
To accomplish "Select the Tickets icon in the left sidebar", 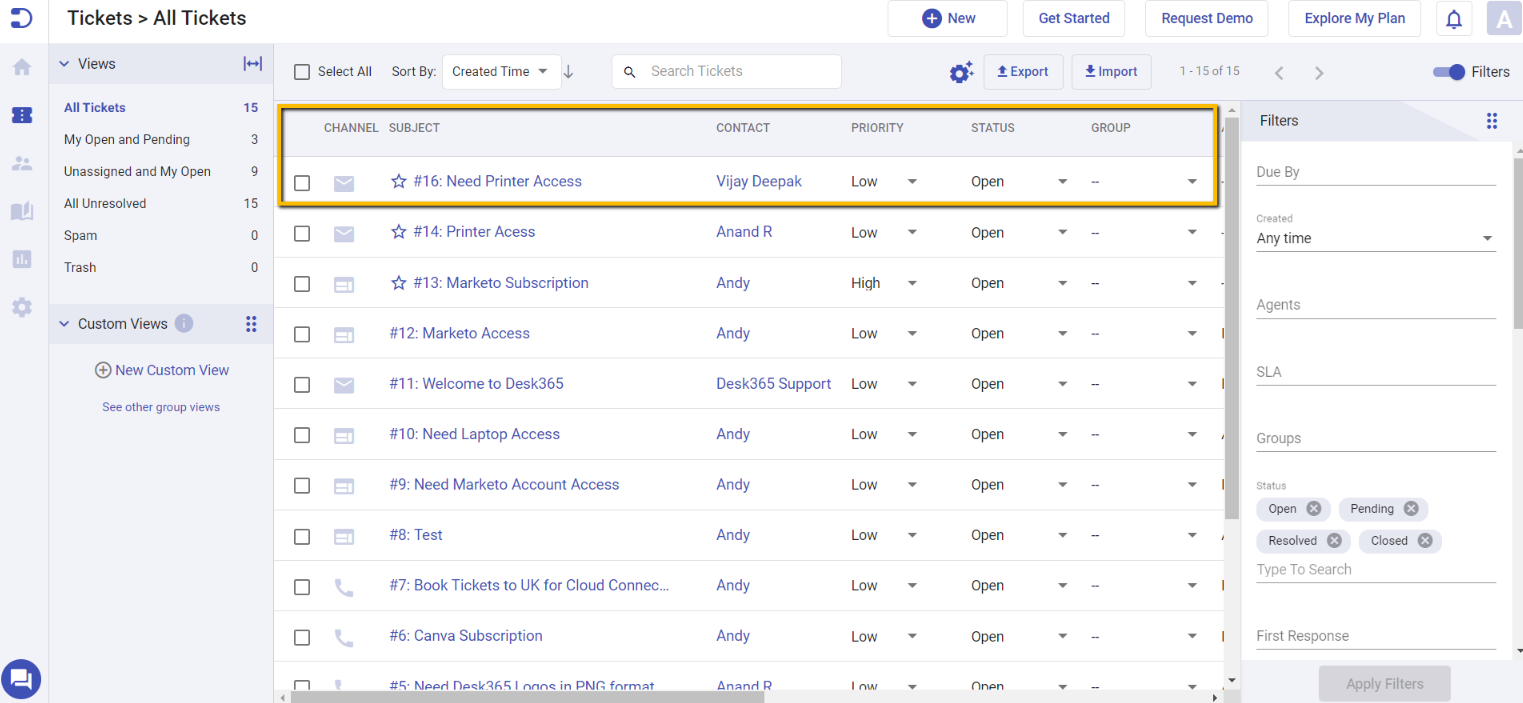I will pos(21,115).
